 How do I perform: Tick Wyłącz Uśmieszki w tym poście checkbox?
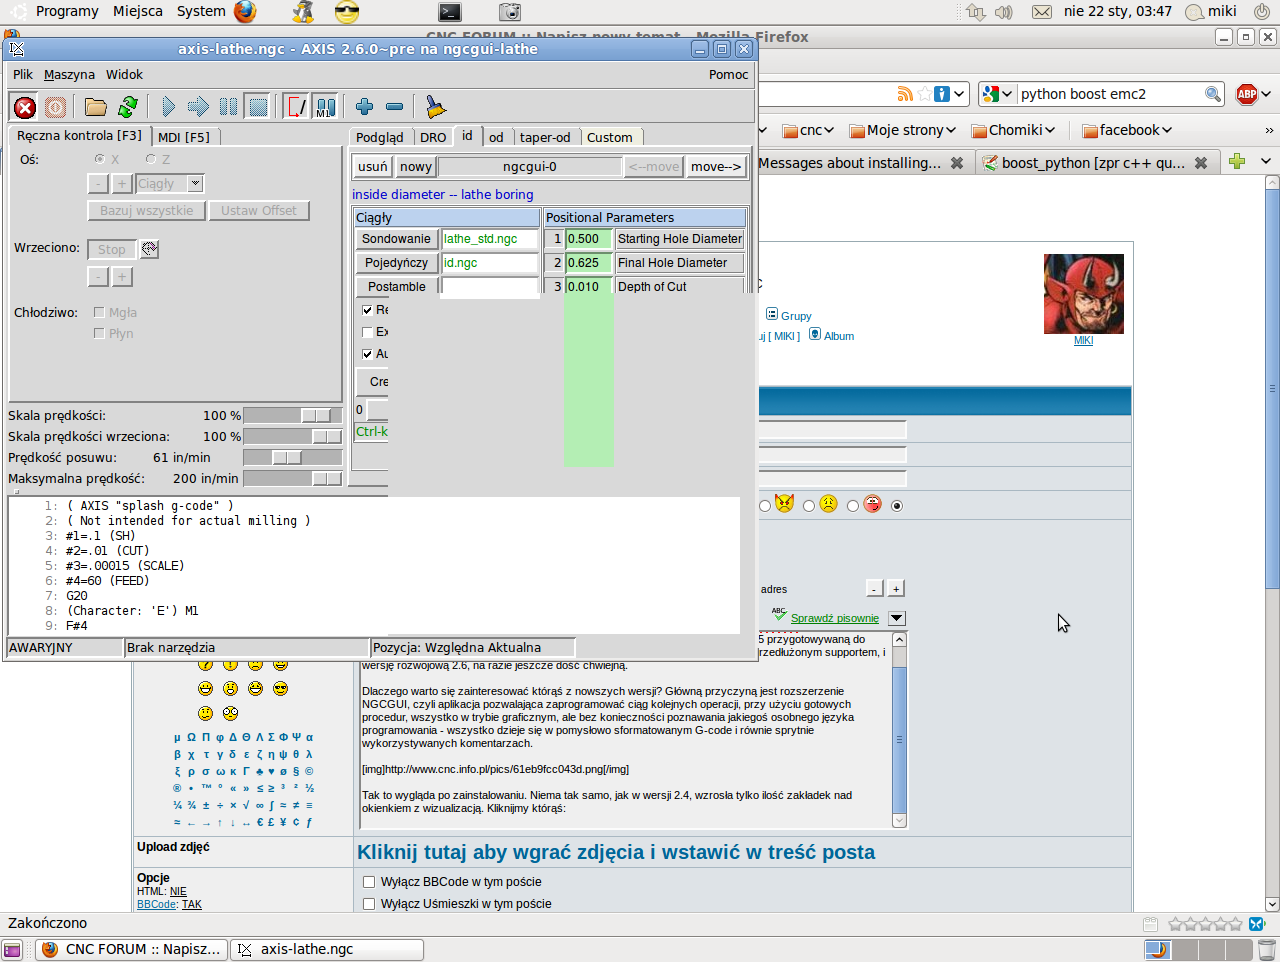[x=368, y=904]
